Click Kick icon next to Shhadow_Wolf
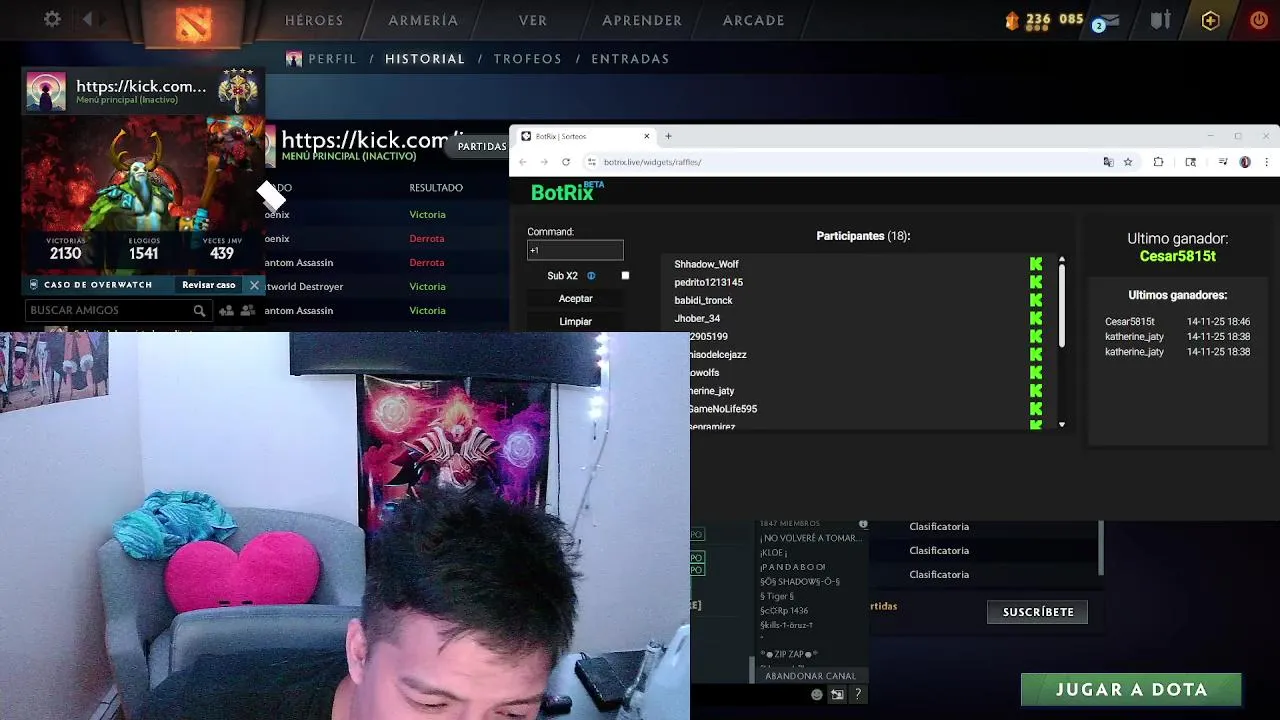1280x720 pixels. tap(1036, 264)
